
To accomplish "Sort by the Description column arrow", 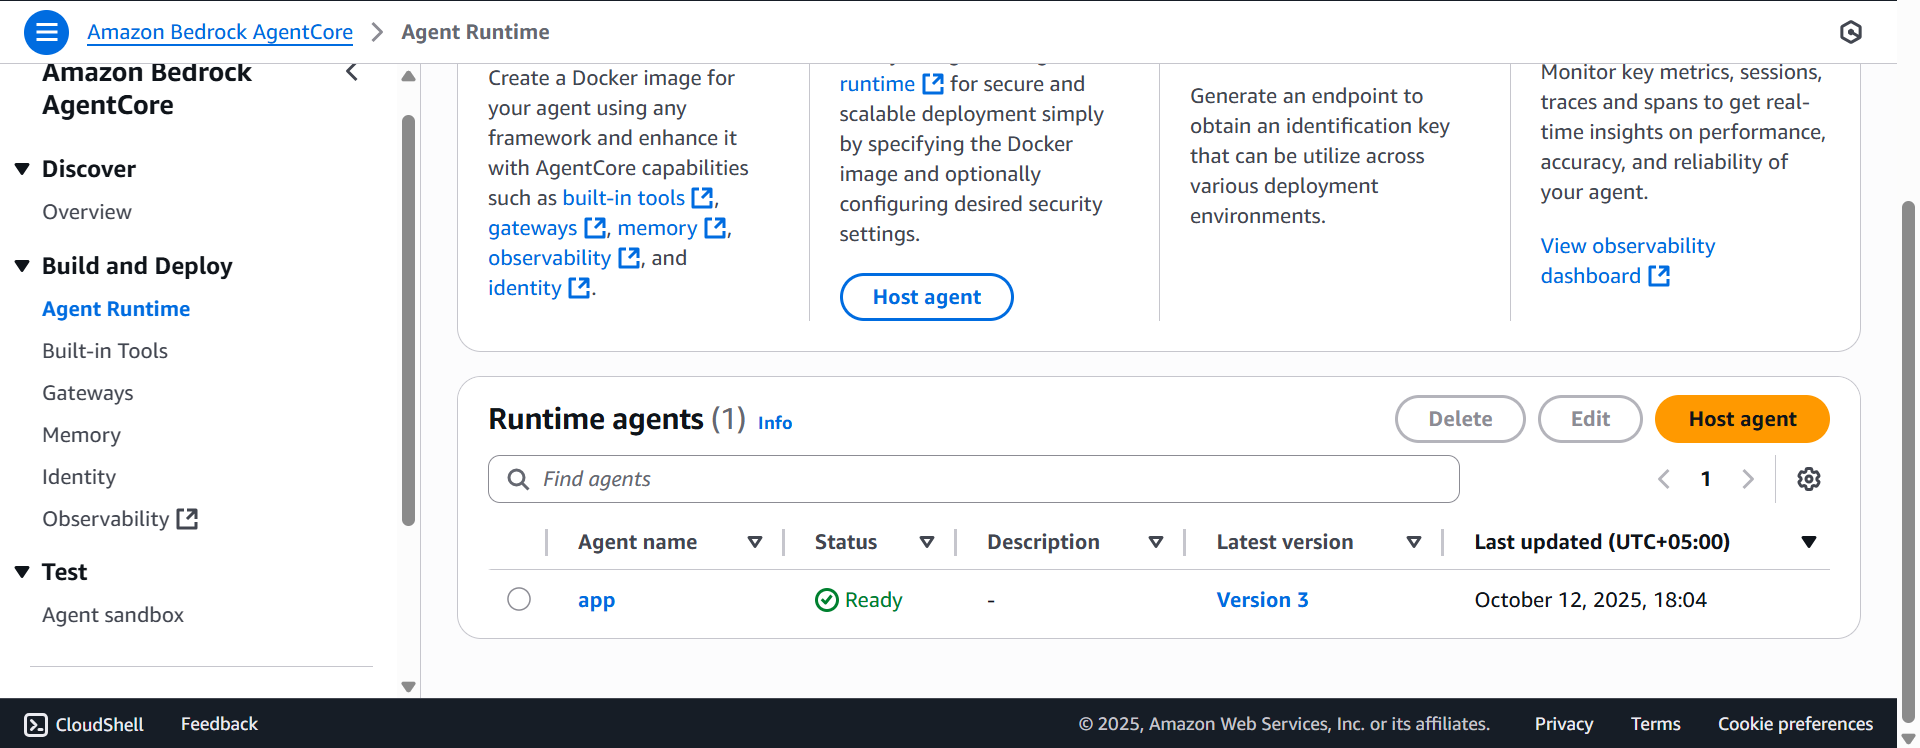I will (1156, 542).
